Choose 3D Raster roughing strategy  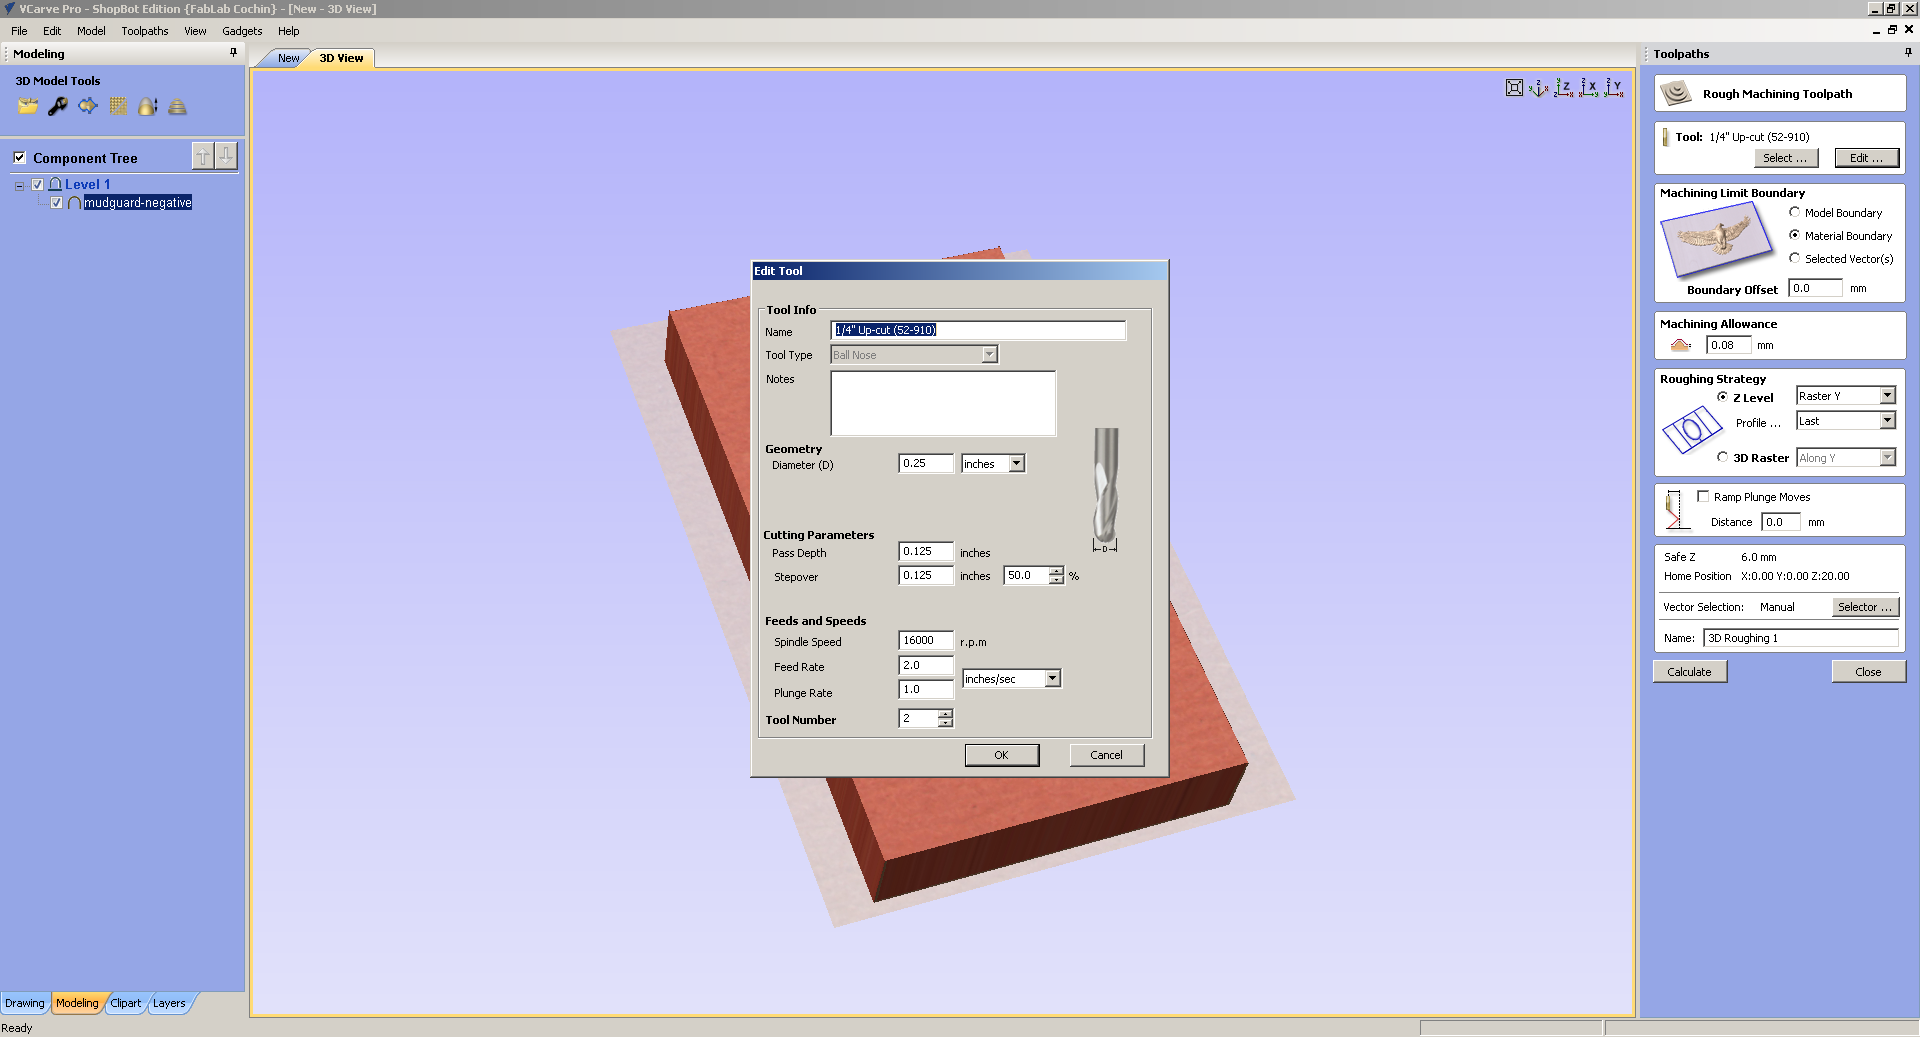point(1723,457)
